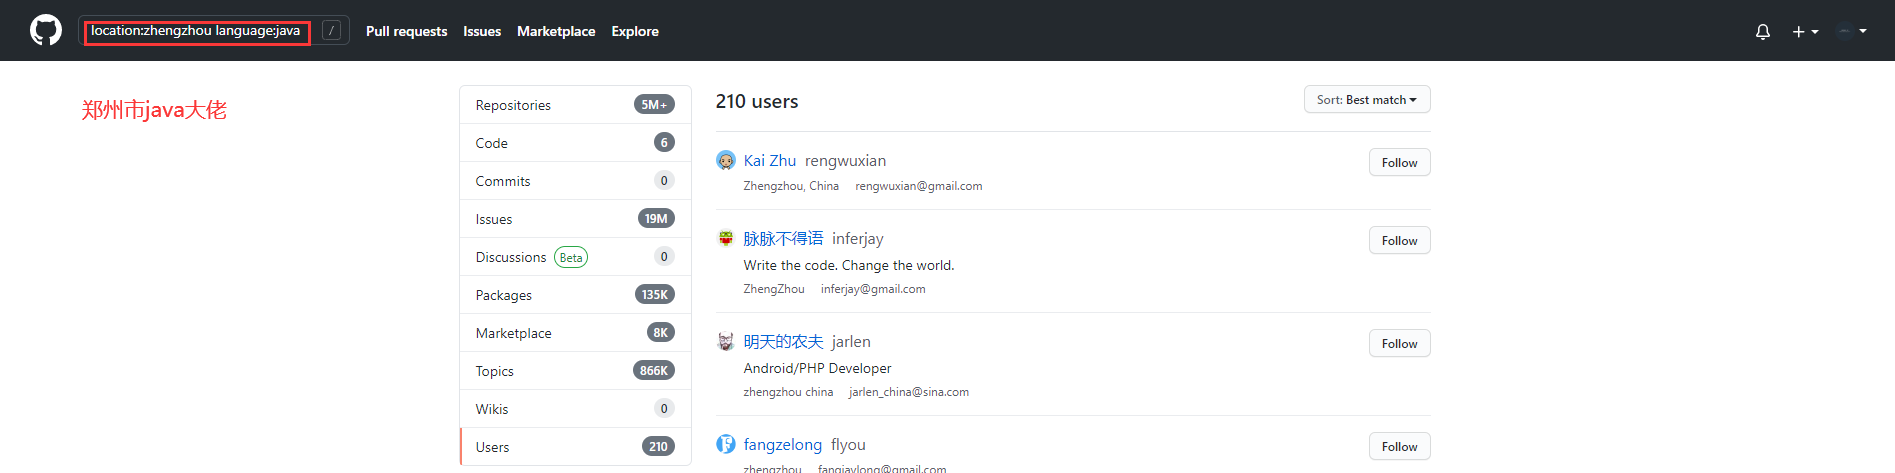Screen dimensions: 1895x473
Task: Open the inferjay user avatar
Action: tap(726, 238)
